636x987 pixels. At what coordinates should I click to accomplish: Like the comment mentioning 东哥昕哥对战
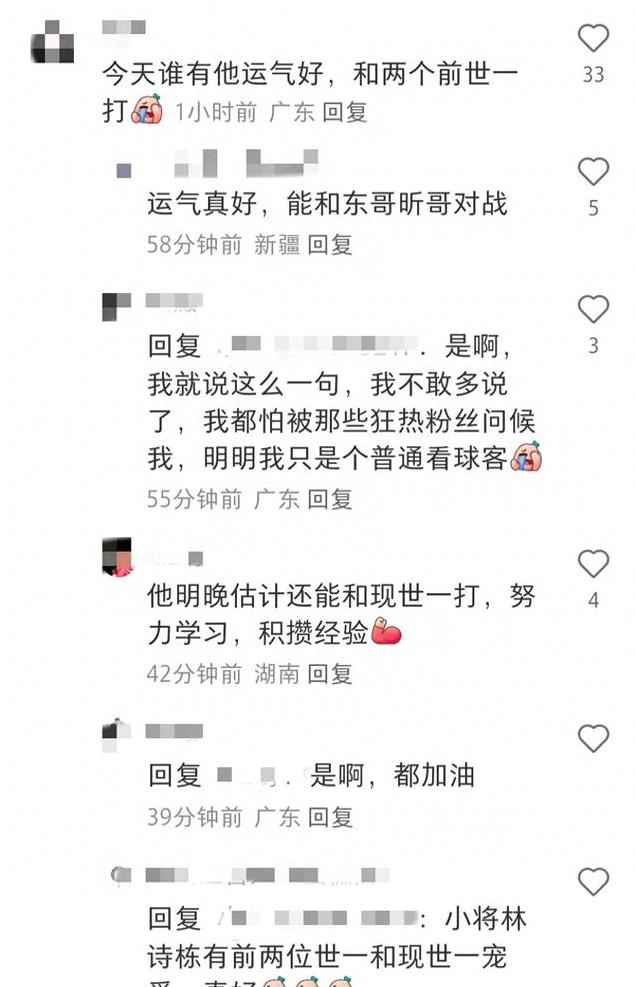(x=593, y=171)
